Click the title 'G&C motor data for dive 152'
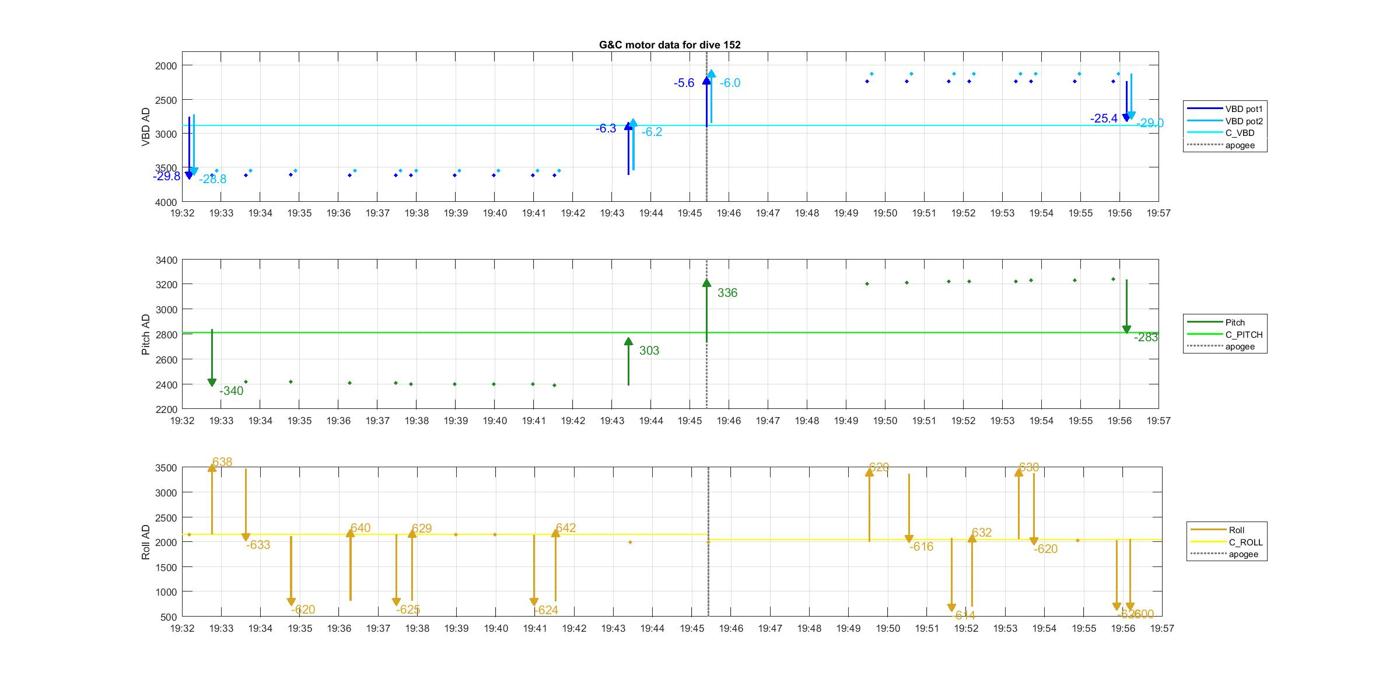Screen dimensions: 1400x693 pos(670,45)
